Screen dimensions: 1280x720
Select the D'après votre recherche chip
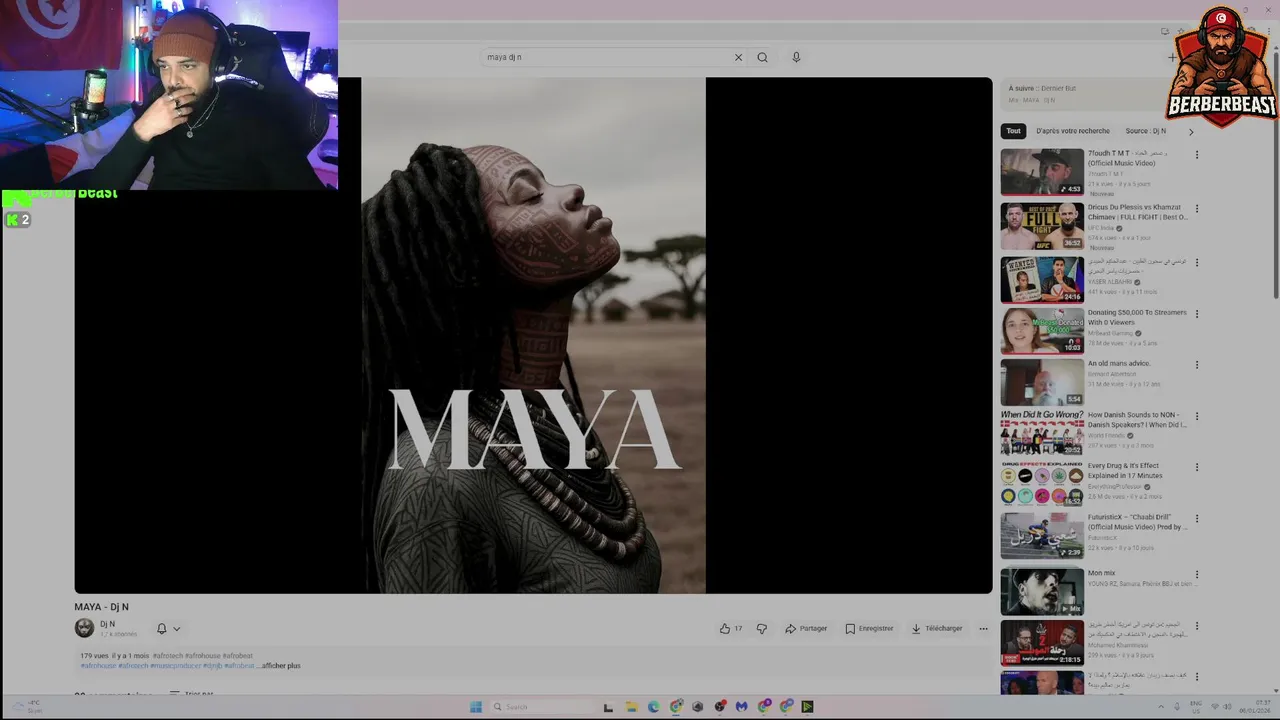[x=1072, y=131]
